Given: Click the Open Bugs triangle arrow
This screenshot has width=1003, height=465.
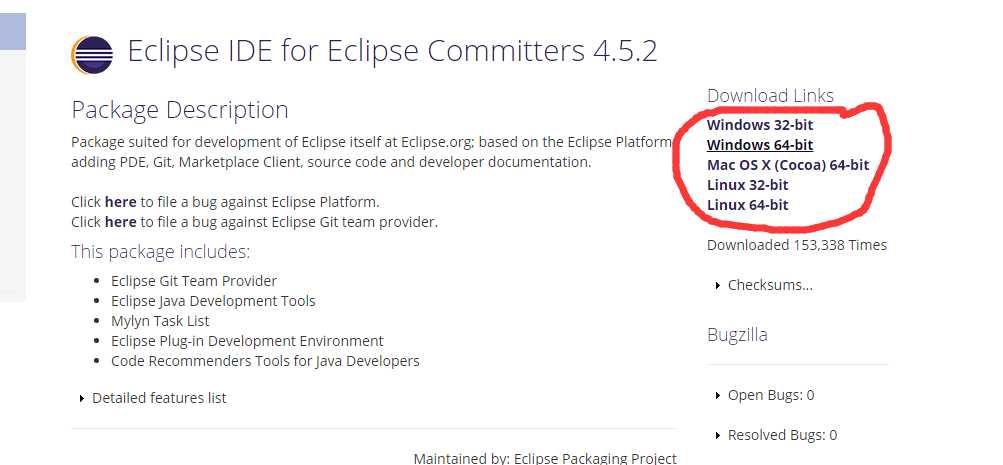Looking at the screenshot, I should click(x=718, y=396).
